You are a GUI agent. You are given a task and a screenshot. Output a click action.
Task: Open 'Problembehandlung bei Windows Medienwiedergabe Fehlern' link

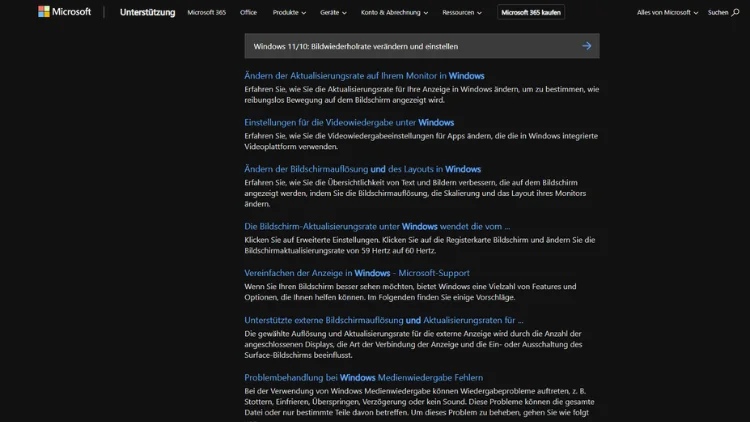pyautogui.click(x=364, y=378)
